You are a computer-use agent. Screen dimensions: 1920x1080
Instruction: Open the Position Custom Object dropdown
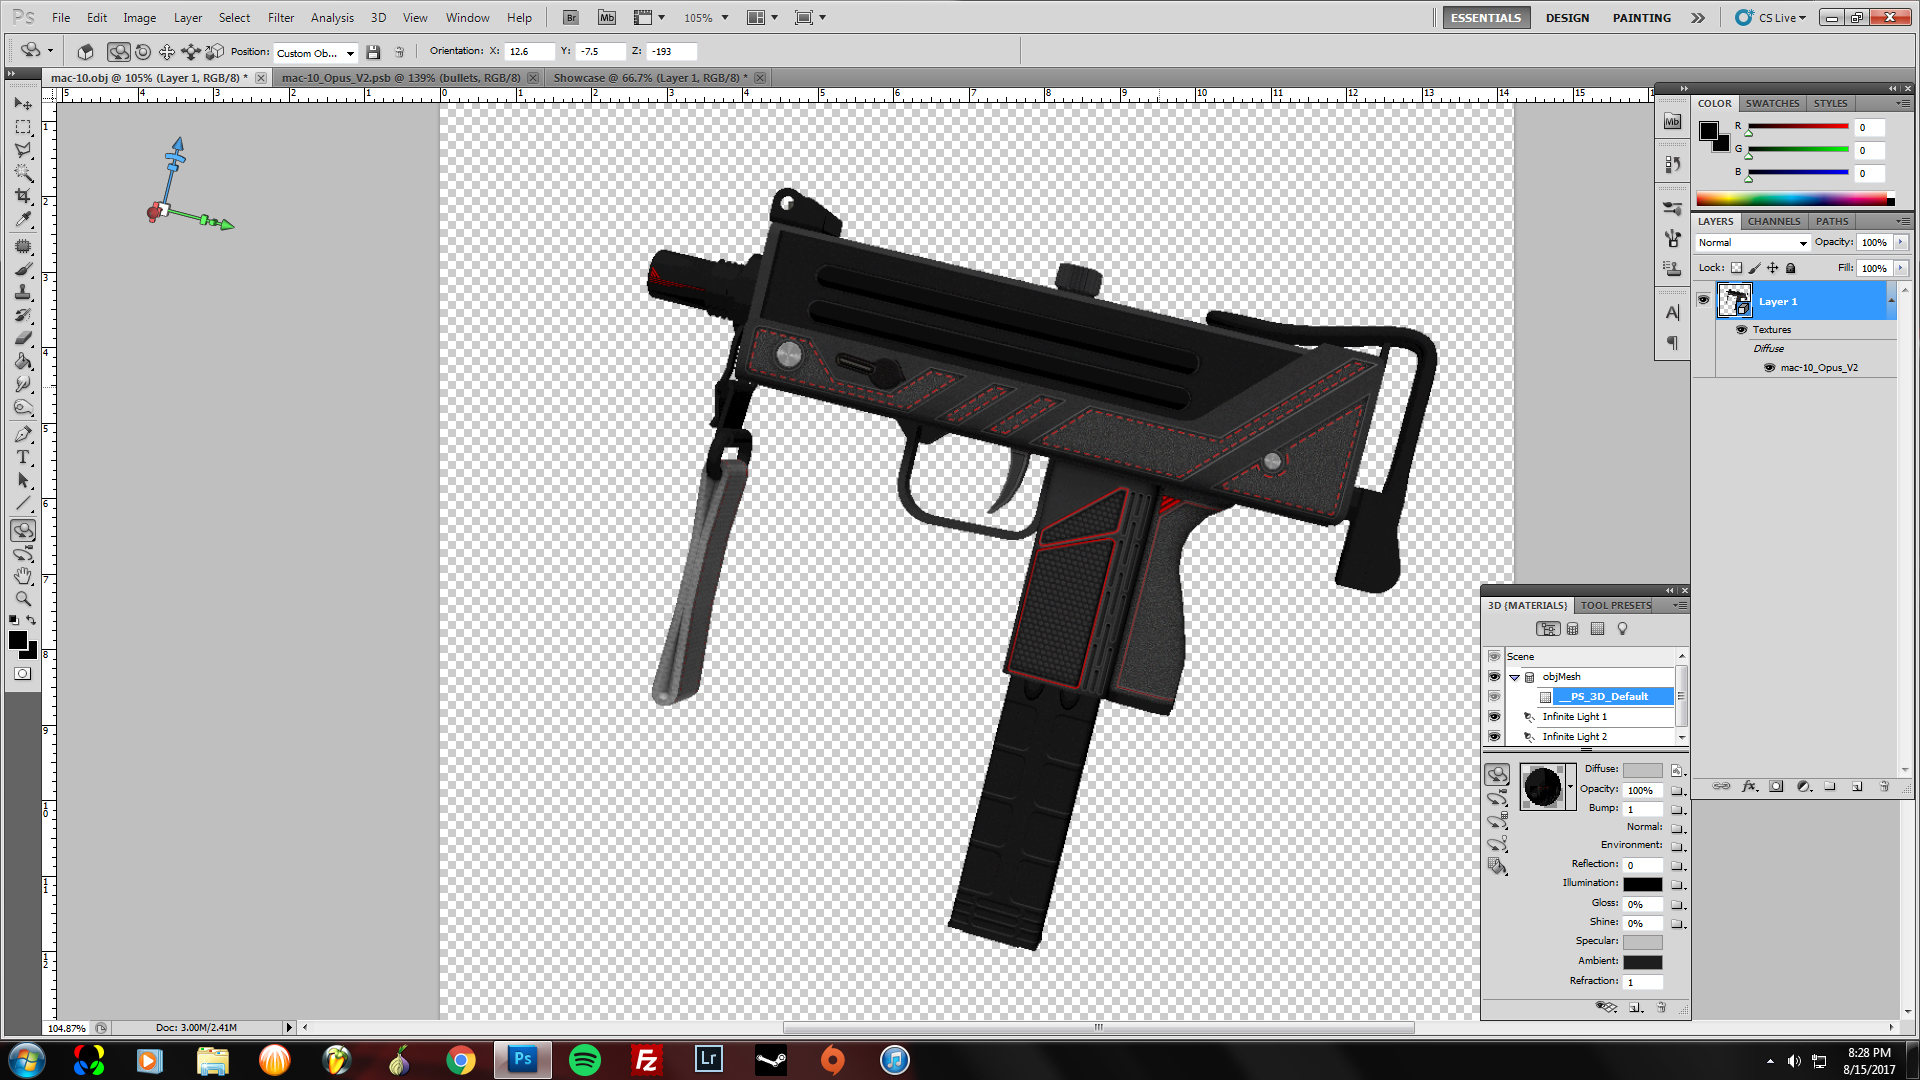pos(316,53)
